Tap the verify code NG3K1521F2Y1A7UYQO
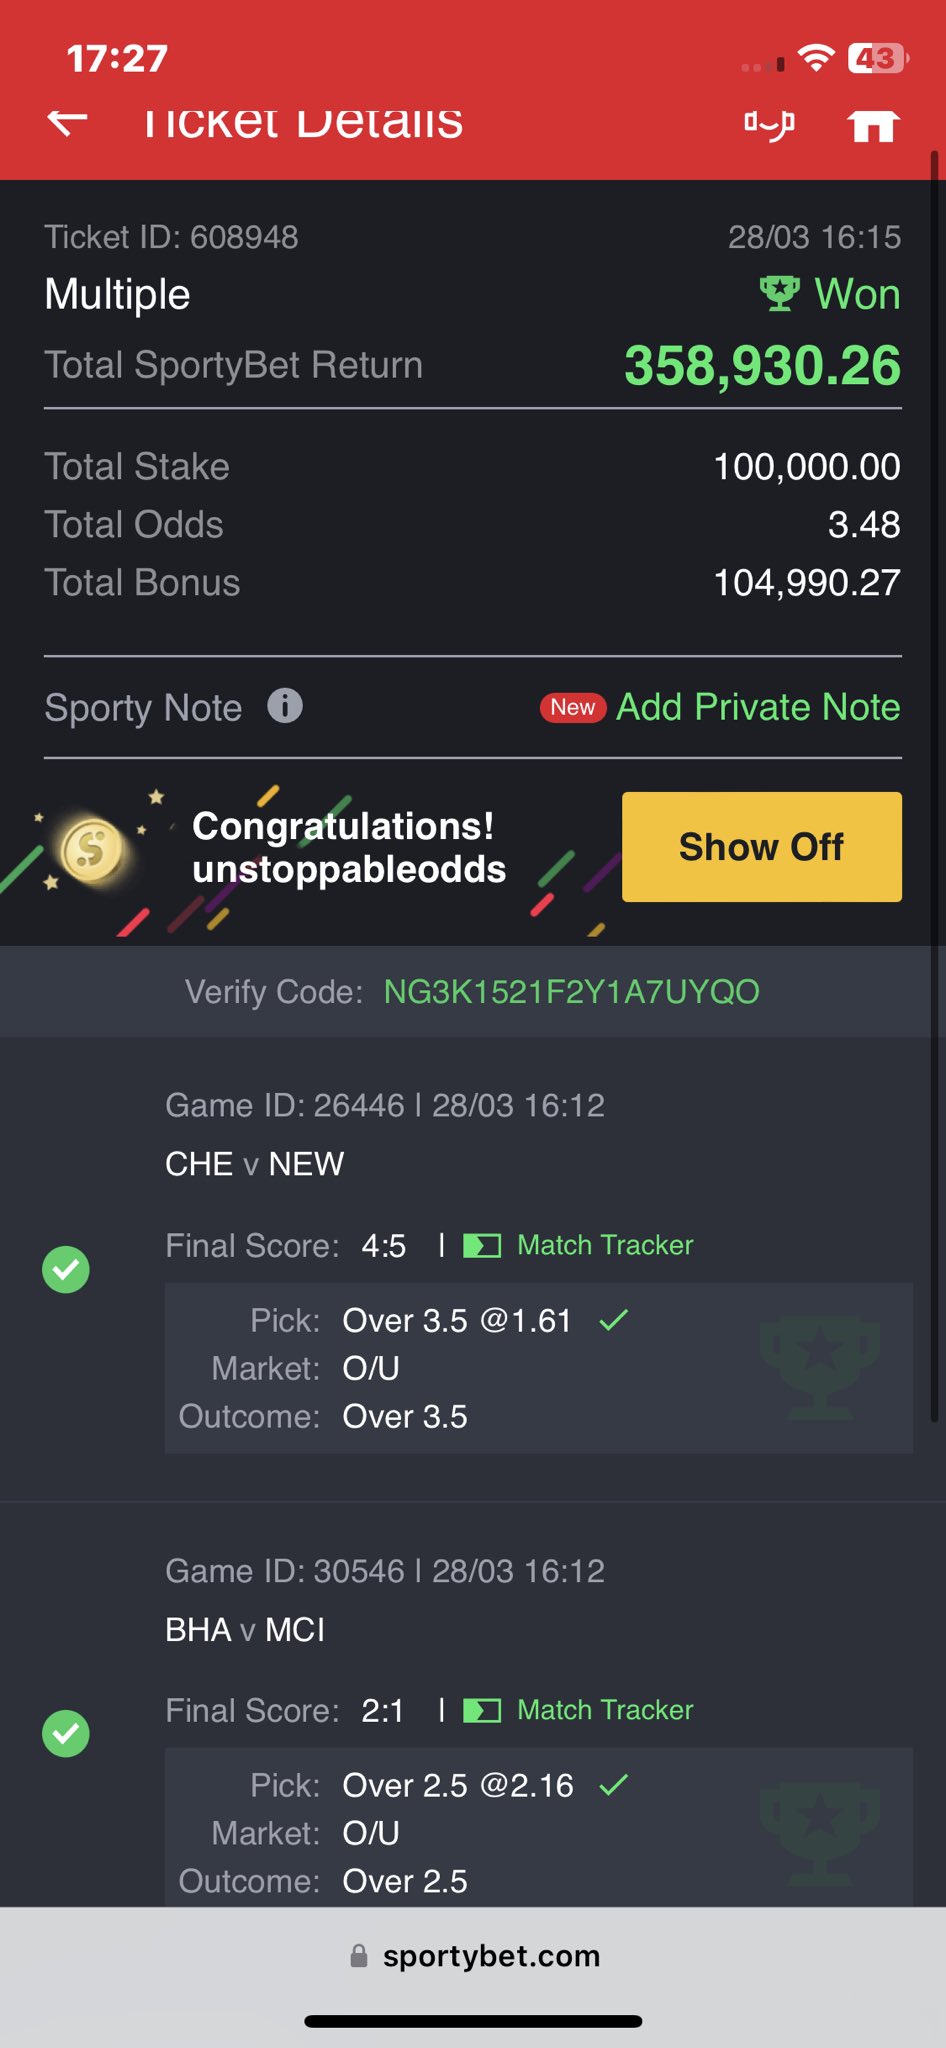 tap(571, 992)
